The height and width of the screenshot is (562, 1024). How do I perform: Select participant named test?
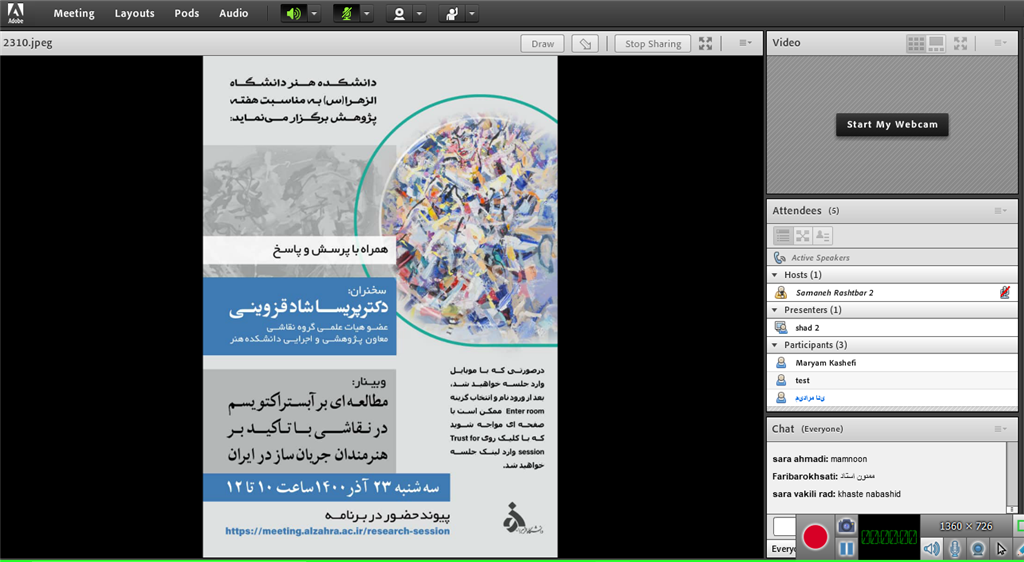[892, 381]
